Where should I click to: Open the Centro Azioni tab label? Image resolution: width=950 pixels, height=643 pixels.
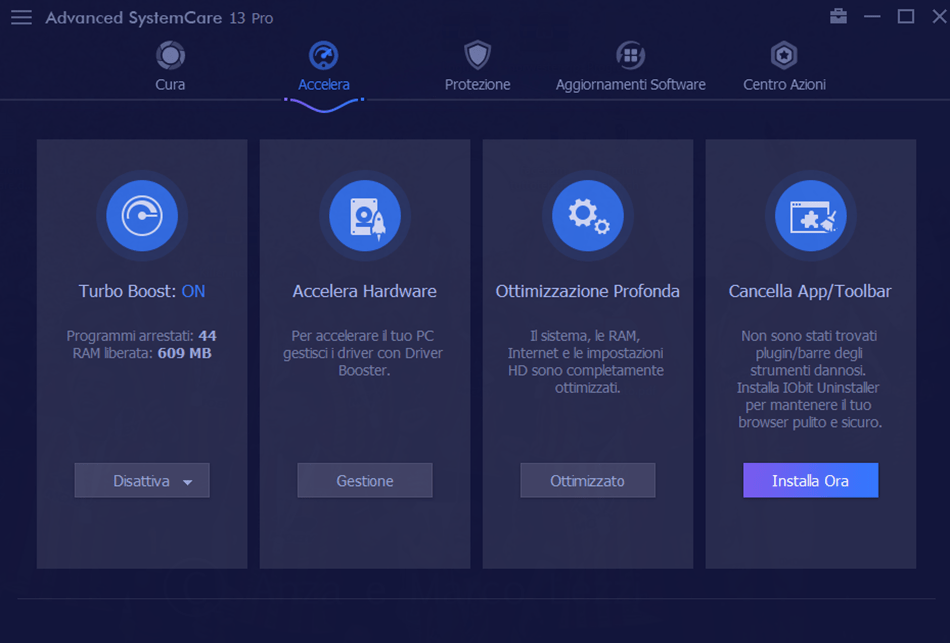tap(784, 84)
